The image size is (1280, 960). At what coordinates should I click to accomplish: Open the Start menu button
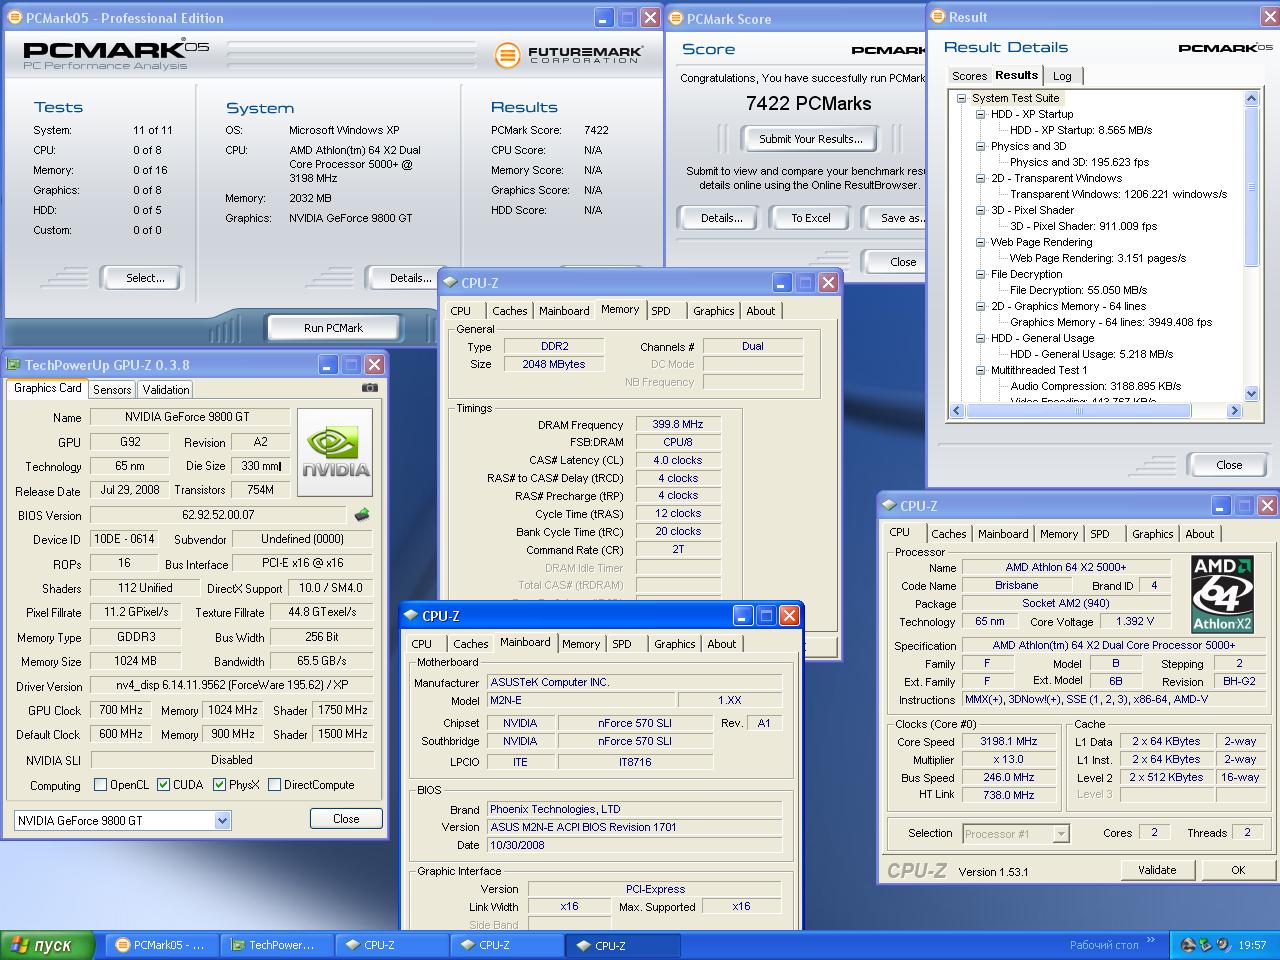[x=47, y=945]
